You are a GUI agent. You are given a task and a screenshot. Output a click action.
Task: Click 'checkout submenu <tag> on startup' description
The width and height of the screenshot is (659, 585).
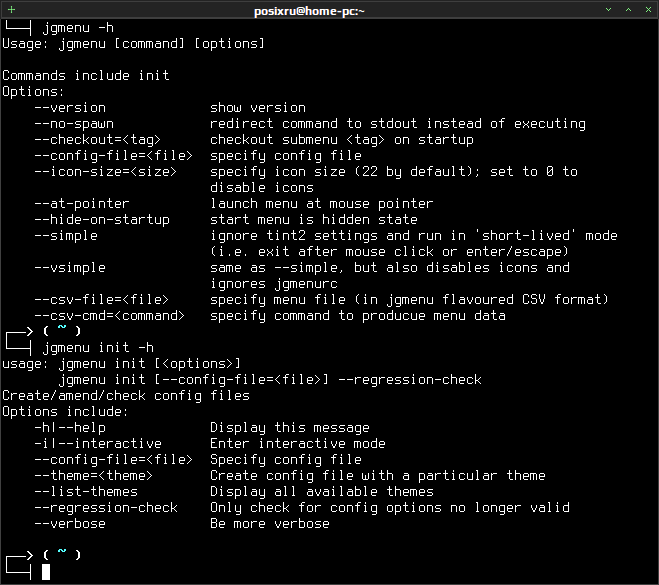(342, 140)
